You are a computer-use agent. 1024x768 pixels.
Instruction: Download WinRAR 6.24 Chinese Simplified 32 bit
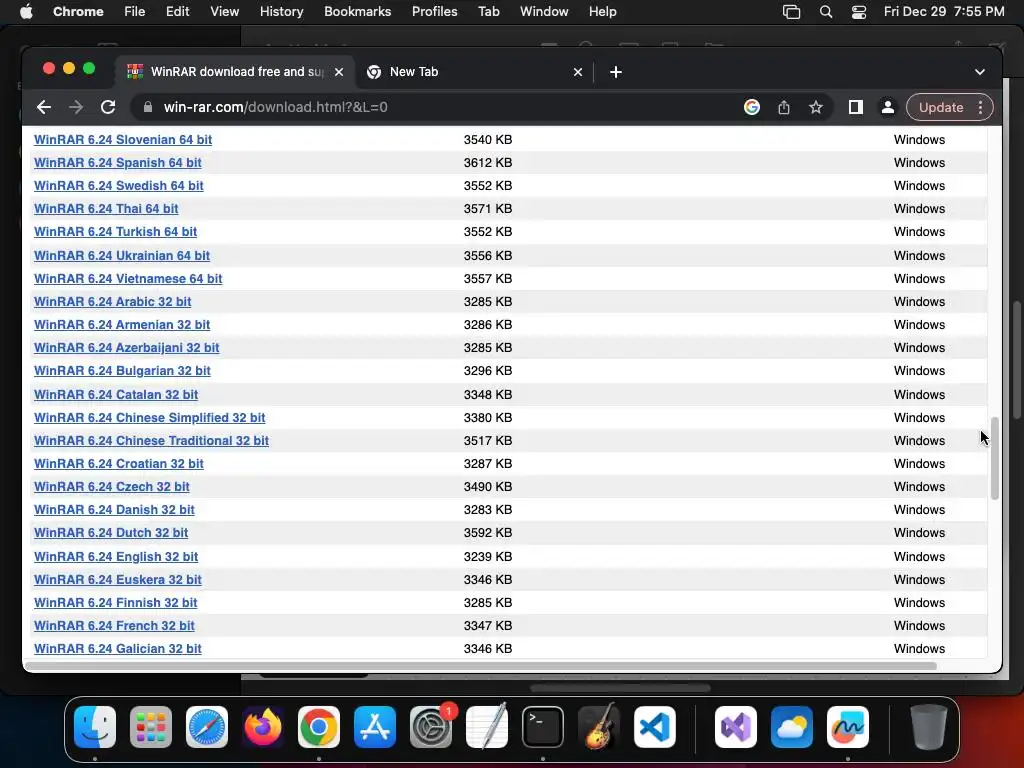150,418
